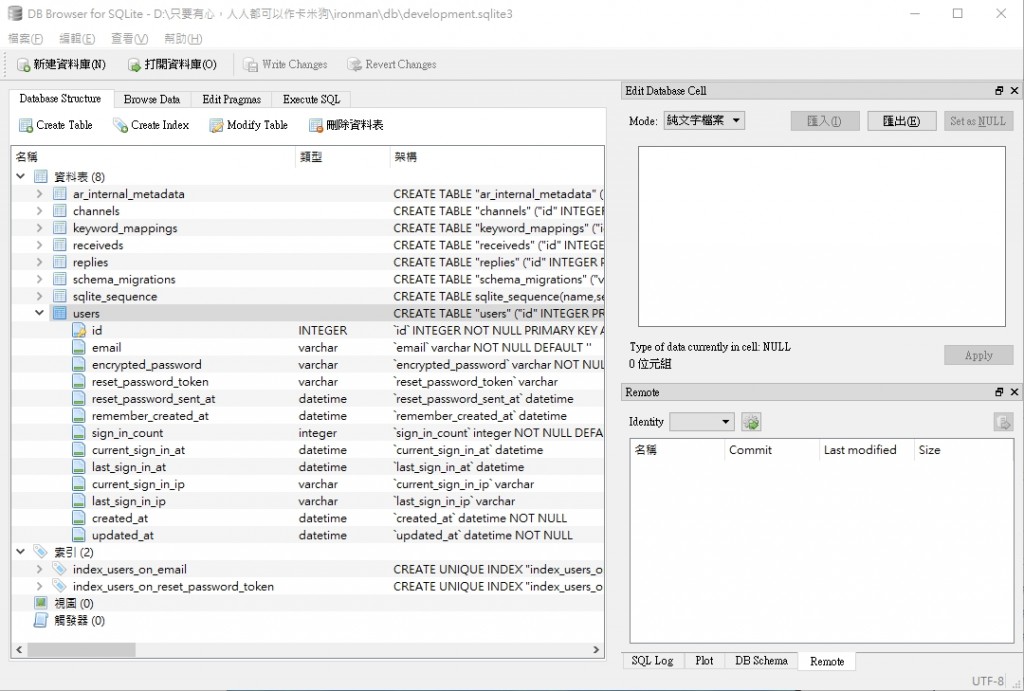Viewport: 1024px width, 691px height.
Task: Click the tag icon of index_users_on_email
Action: (59, 569)
